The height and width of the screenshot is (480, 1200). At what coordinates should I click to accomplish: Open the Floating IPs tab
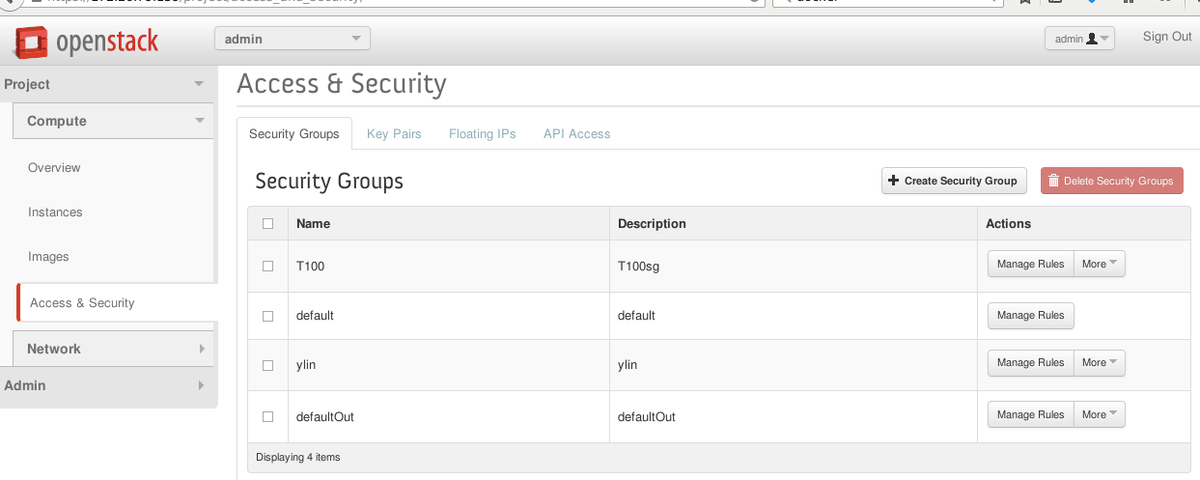point(482,134)
